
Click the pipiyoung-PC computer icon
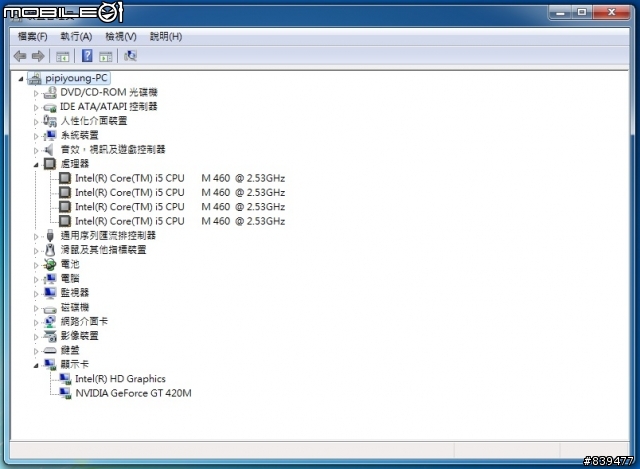click(x=35, y=78)
